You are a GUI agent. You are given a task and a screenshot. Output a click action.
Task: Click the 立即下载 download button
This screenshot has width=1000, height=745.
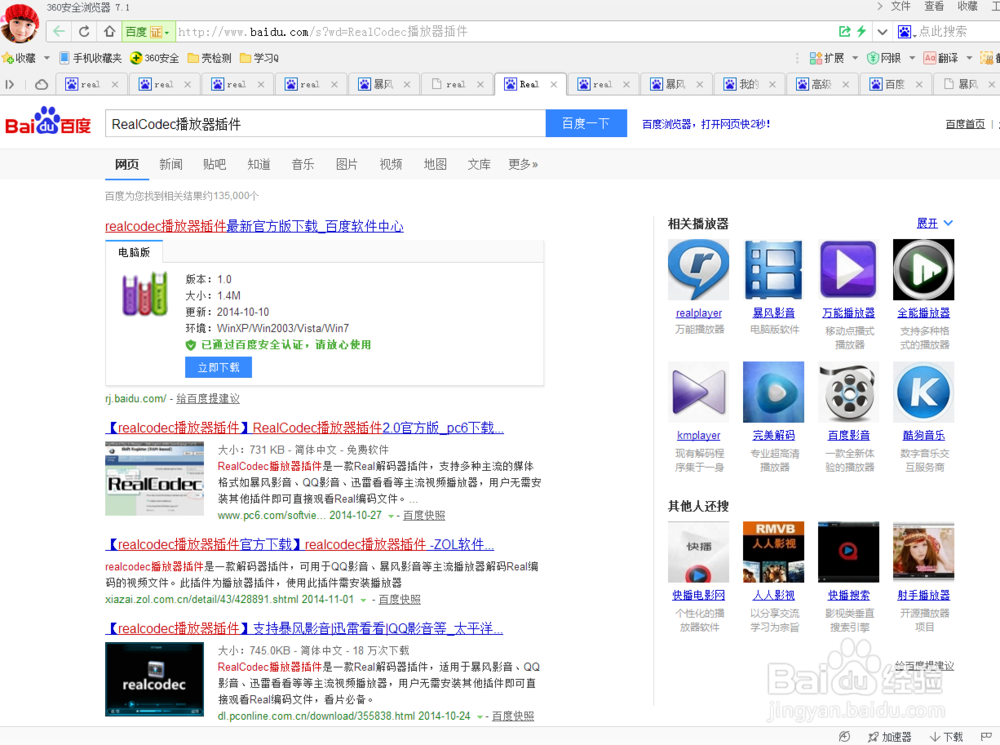(219, 367)
